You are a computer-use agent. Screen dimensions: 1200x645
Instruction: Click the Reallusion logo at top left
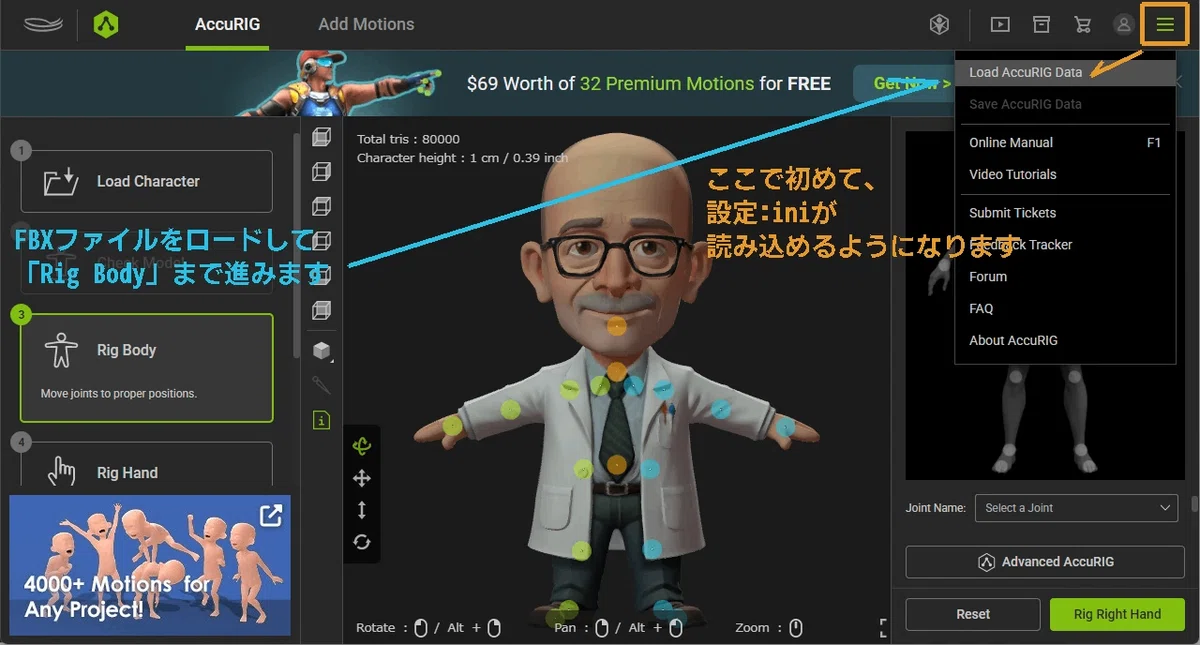click(x=43, y=24)
